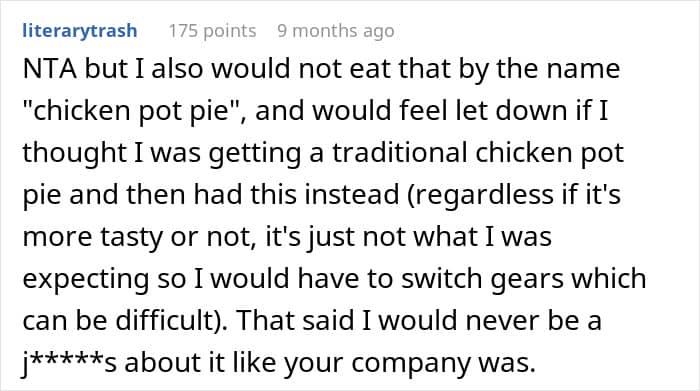This screenshot has height=391, width=700.
Task: Click the words 'more tasty or not'
Action: point(135,237)
